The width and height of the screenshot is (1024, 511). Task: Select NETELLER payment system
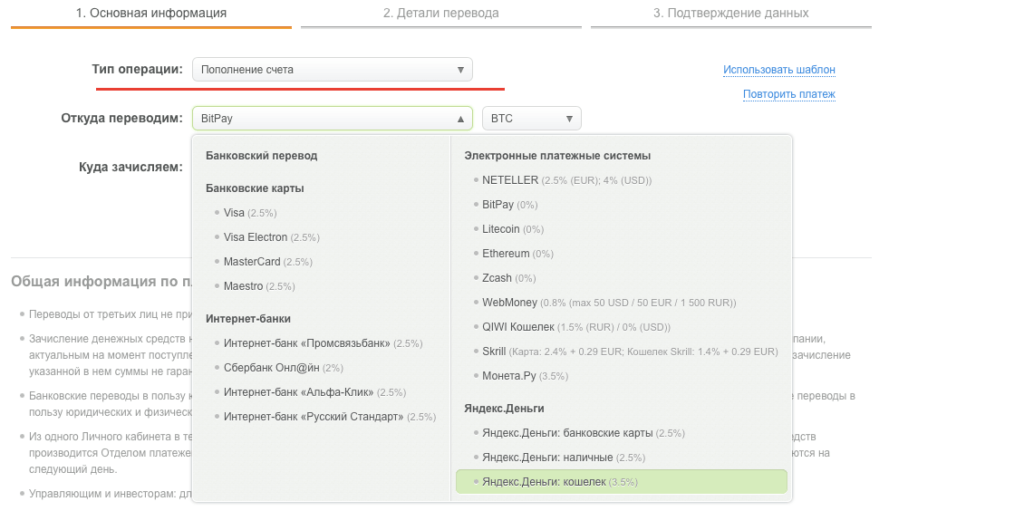(x=510, y=180)
